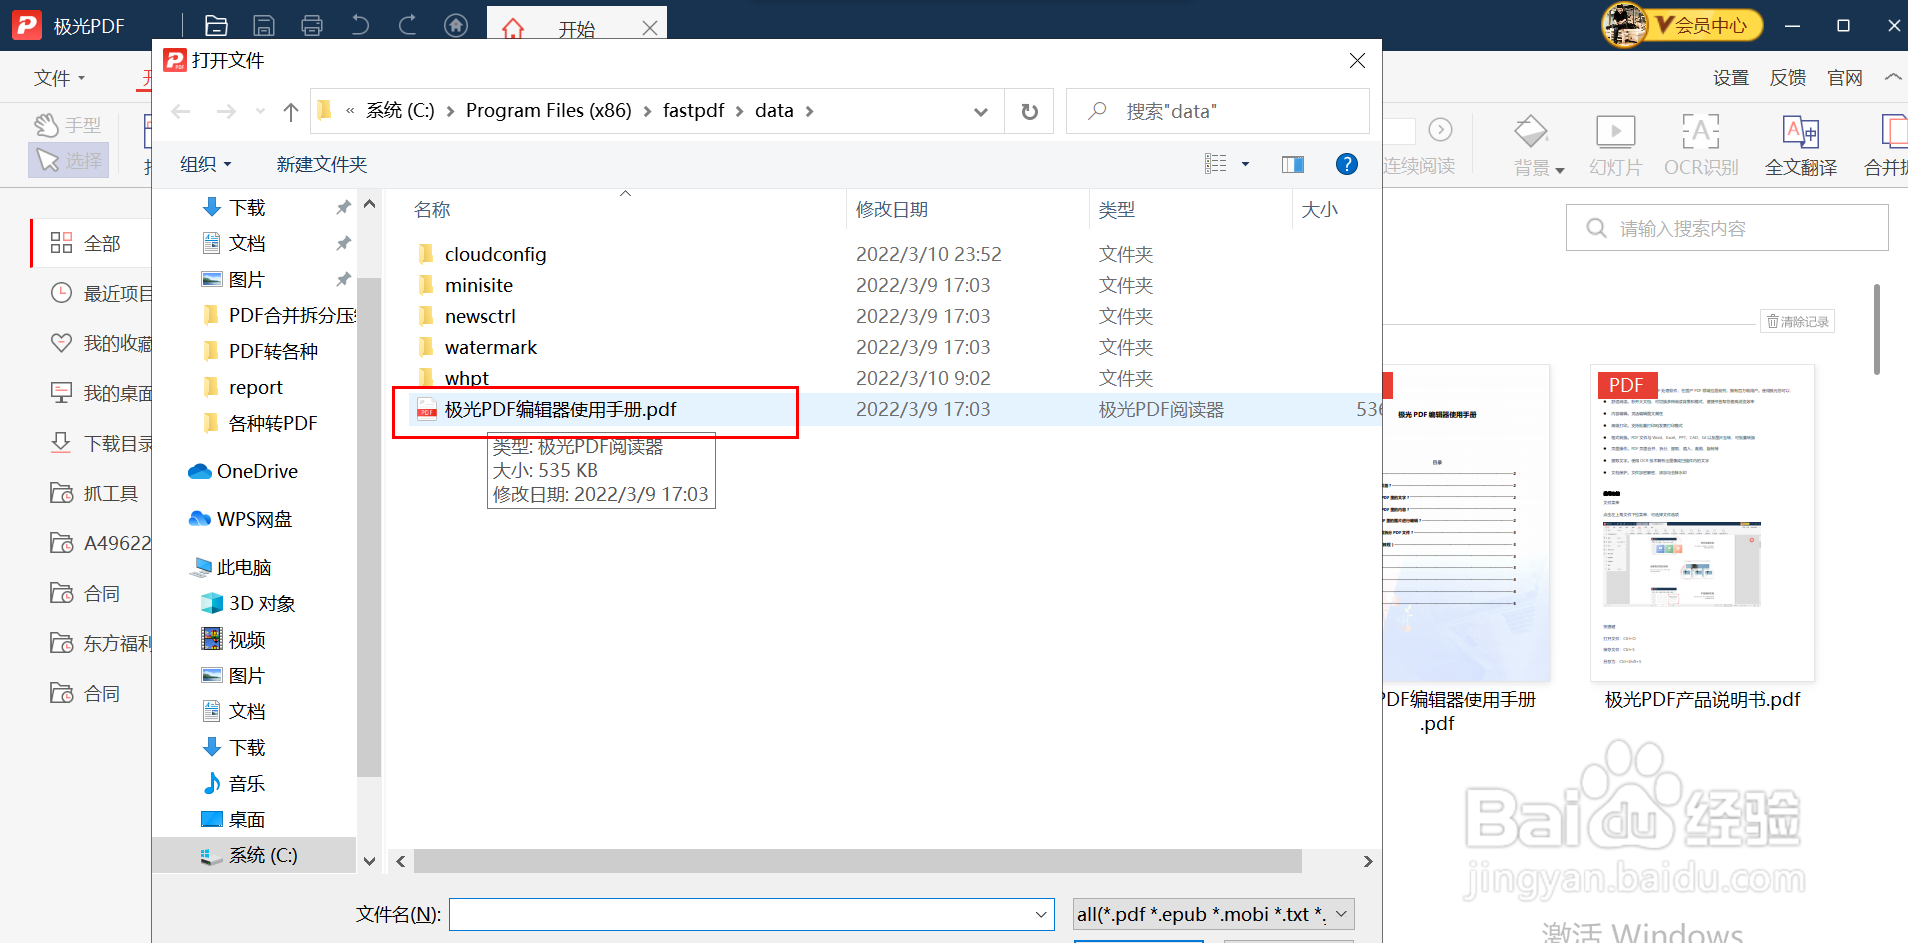Image resolution: width=1908 pixels, height=943 pixels.
Task: Sort by 名称 column header
Action: tap(432, 209)
